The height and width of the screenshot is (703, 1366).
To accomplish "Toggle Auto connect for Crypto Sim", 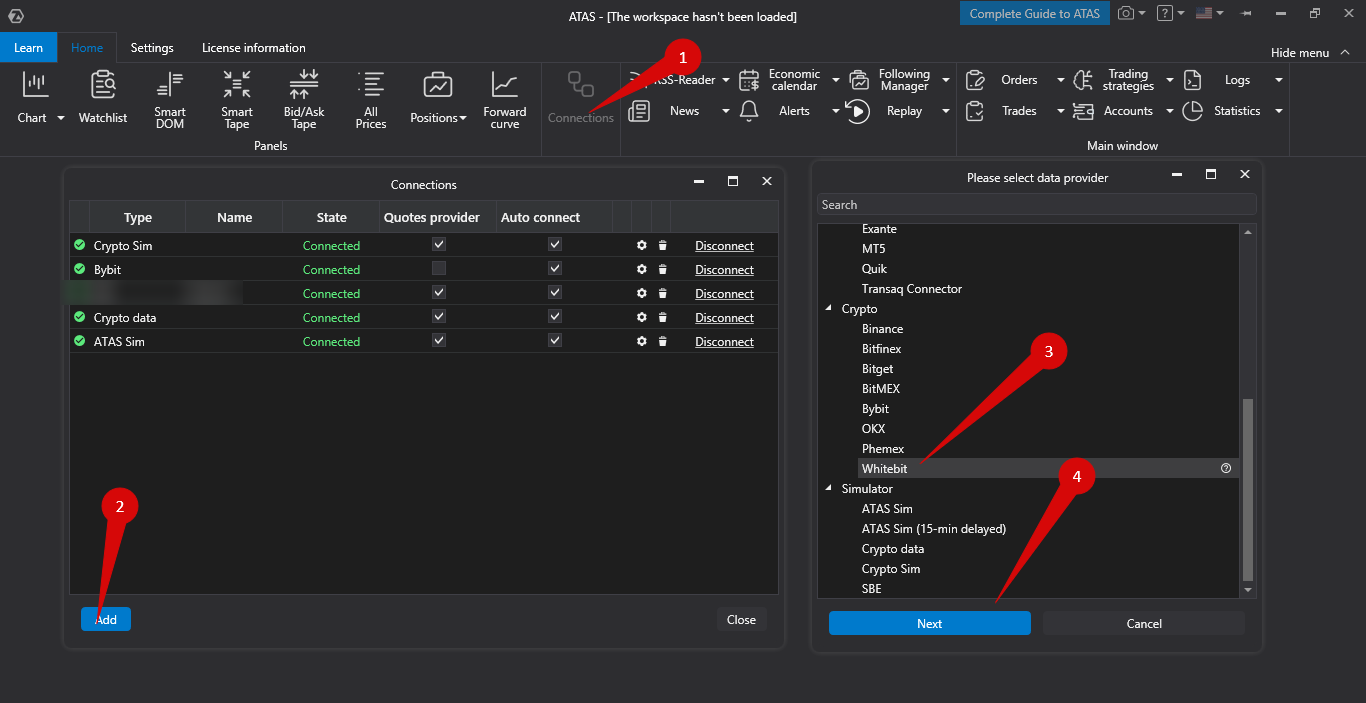I will tap(555, 244).
